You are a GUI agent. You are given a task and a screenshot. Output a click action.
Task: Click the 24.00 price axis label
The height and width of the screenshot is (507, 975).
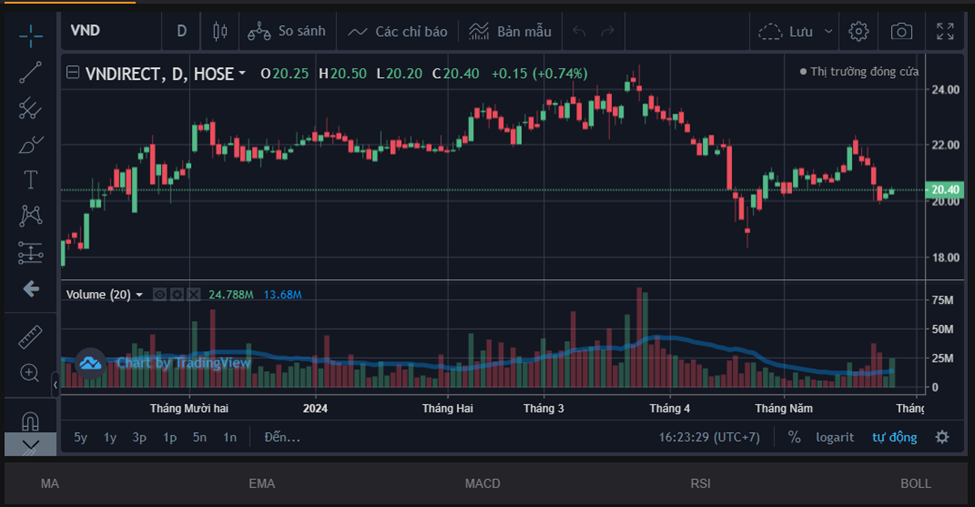945,90
